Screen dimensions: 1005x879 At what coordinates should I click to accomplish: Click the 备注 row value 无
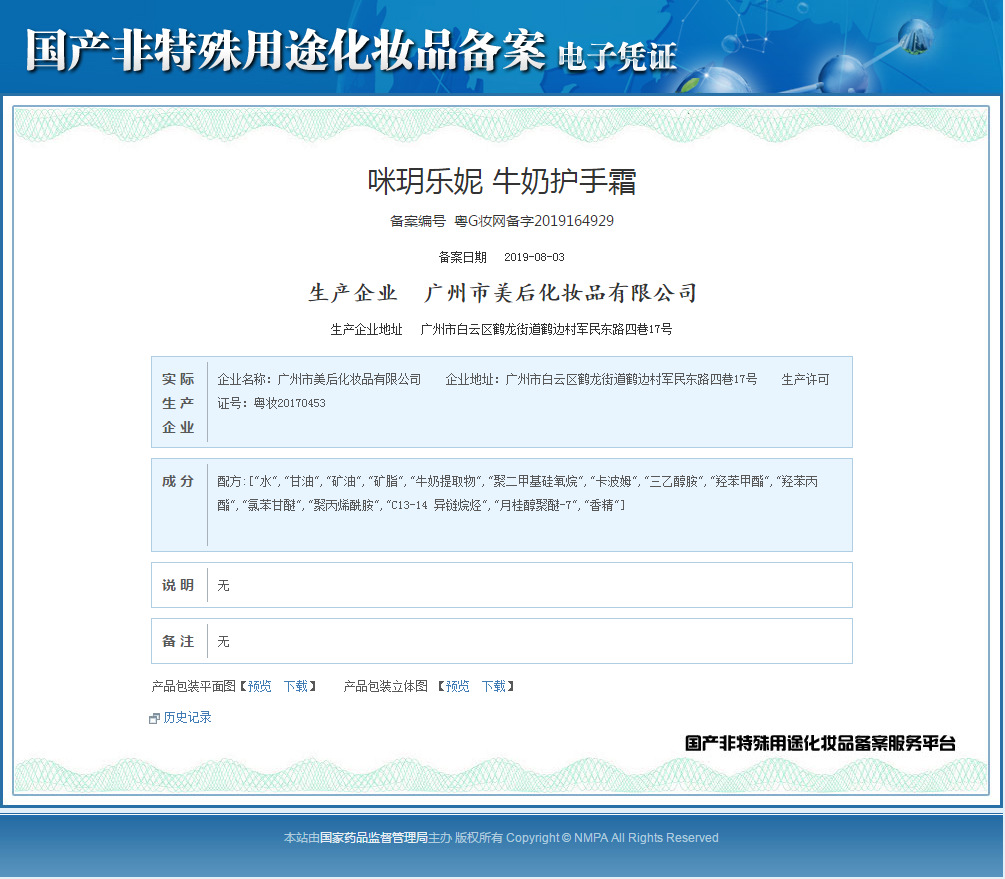[x=223, y=641]
